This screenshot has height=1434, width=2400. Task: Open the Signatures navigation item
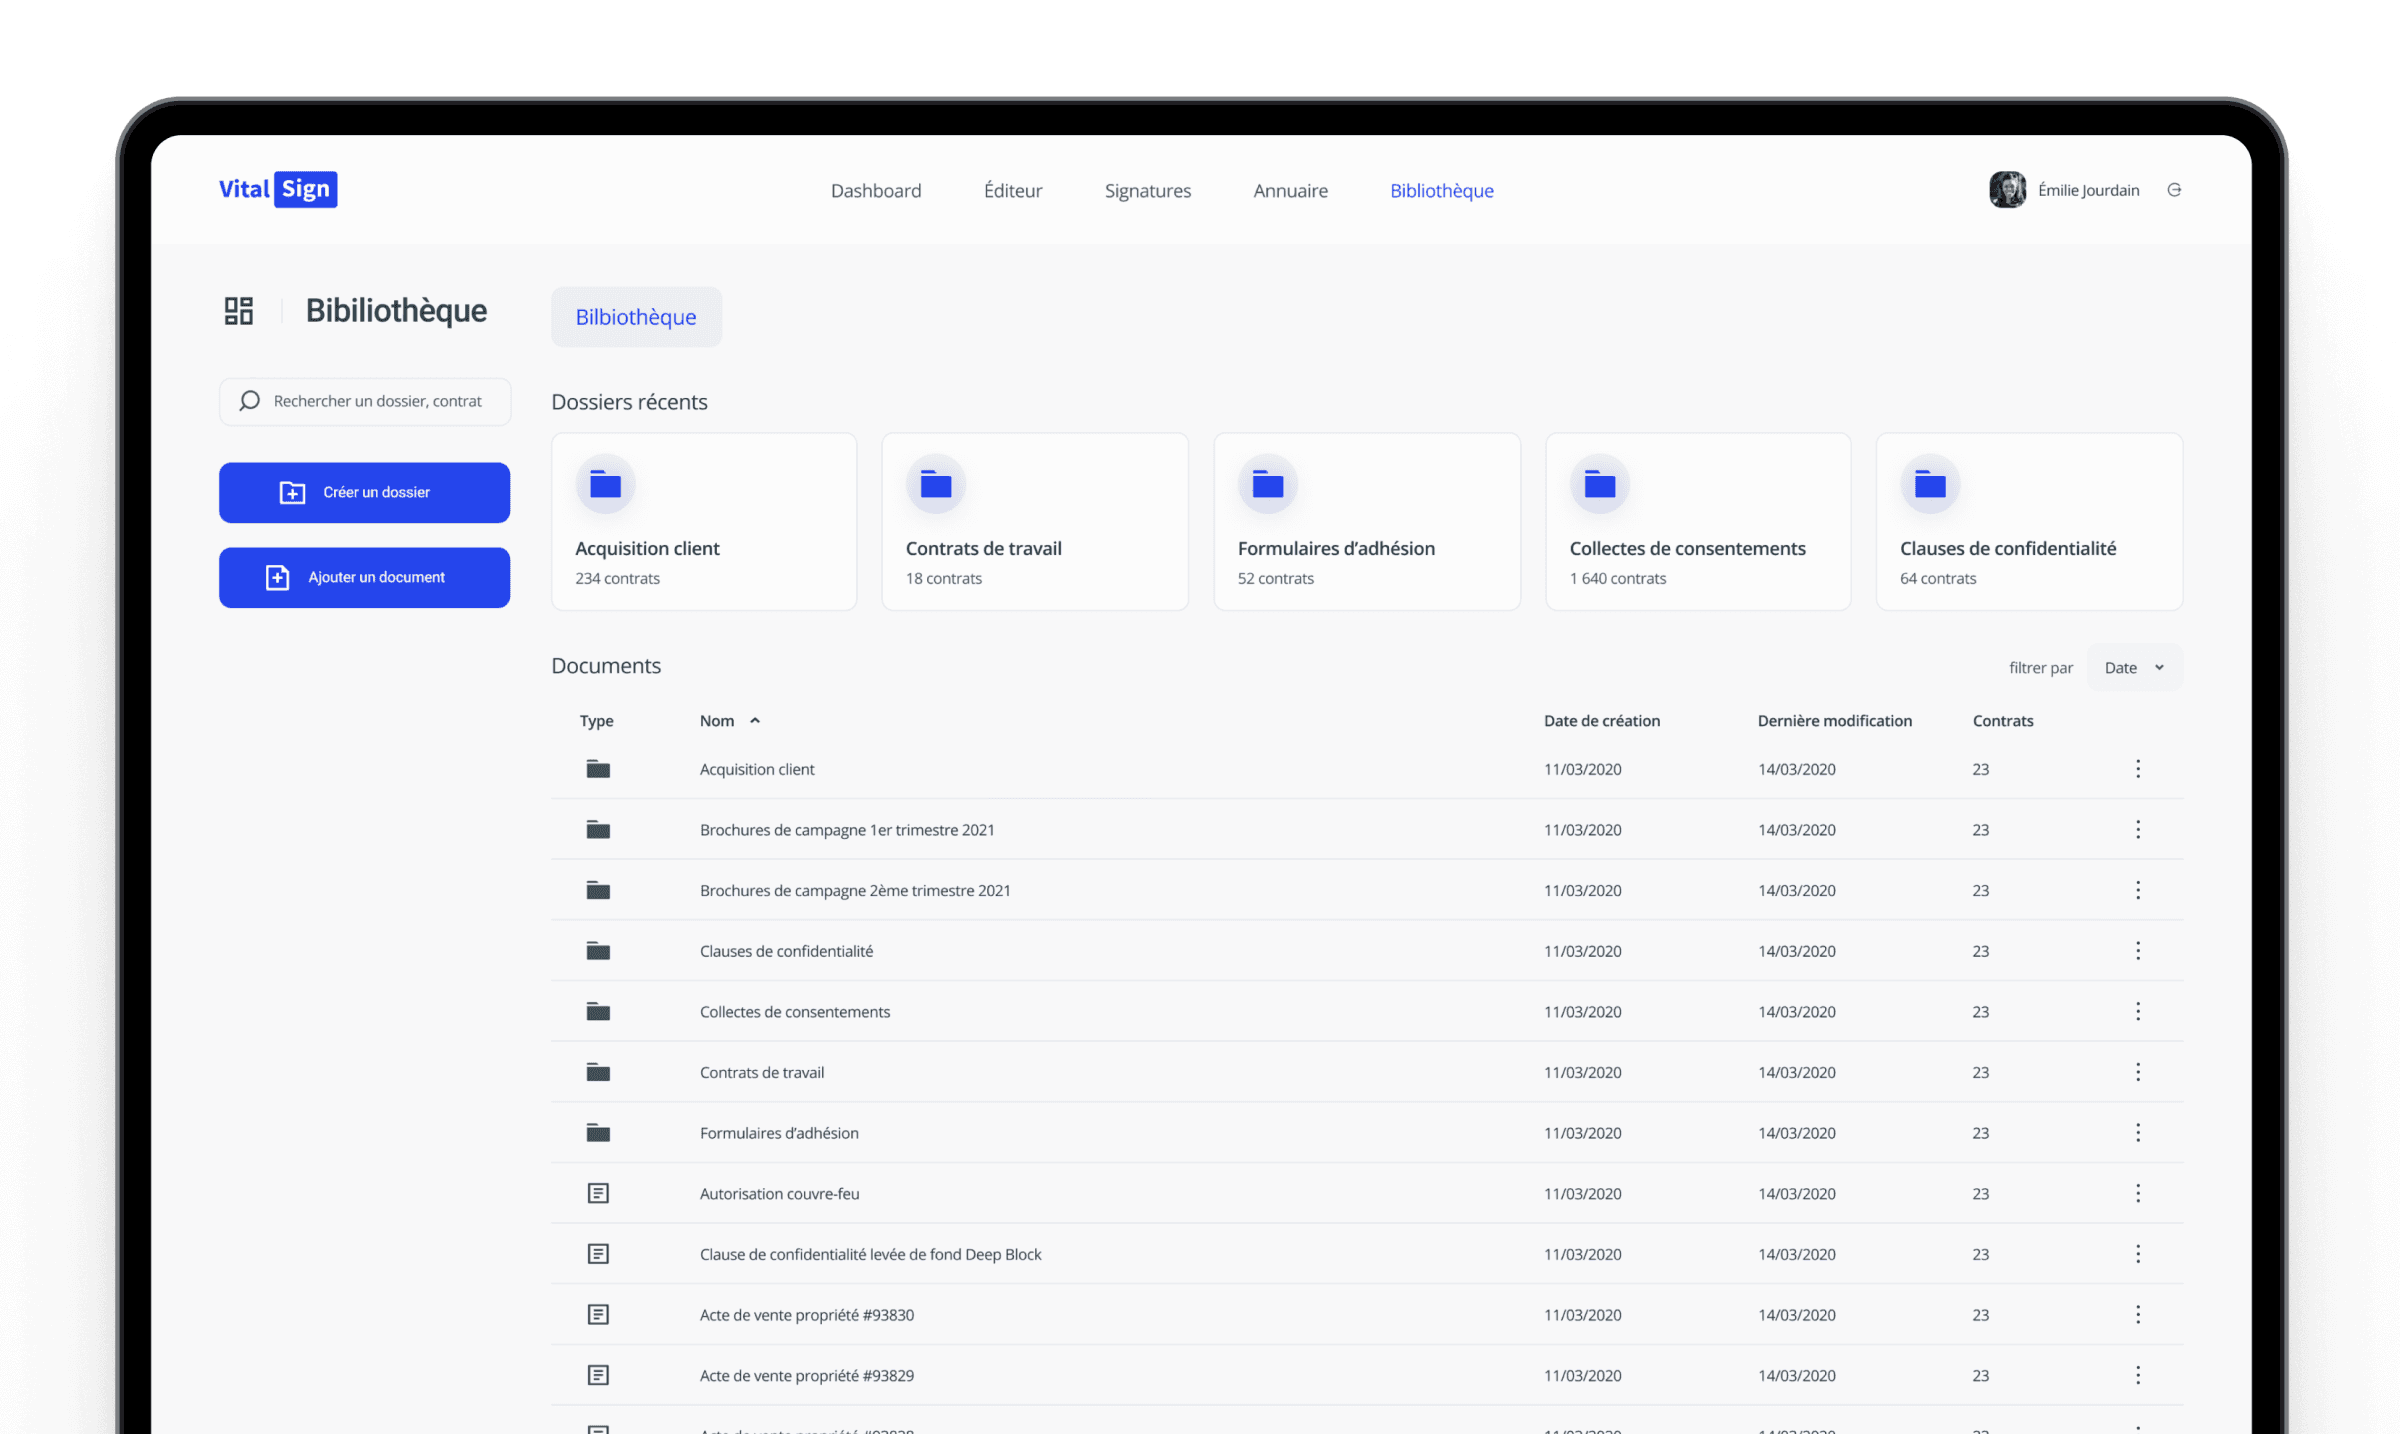click(x=1147, y=191)
